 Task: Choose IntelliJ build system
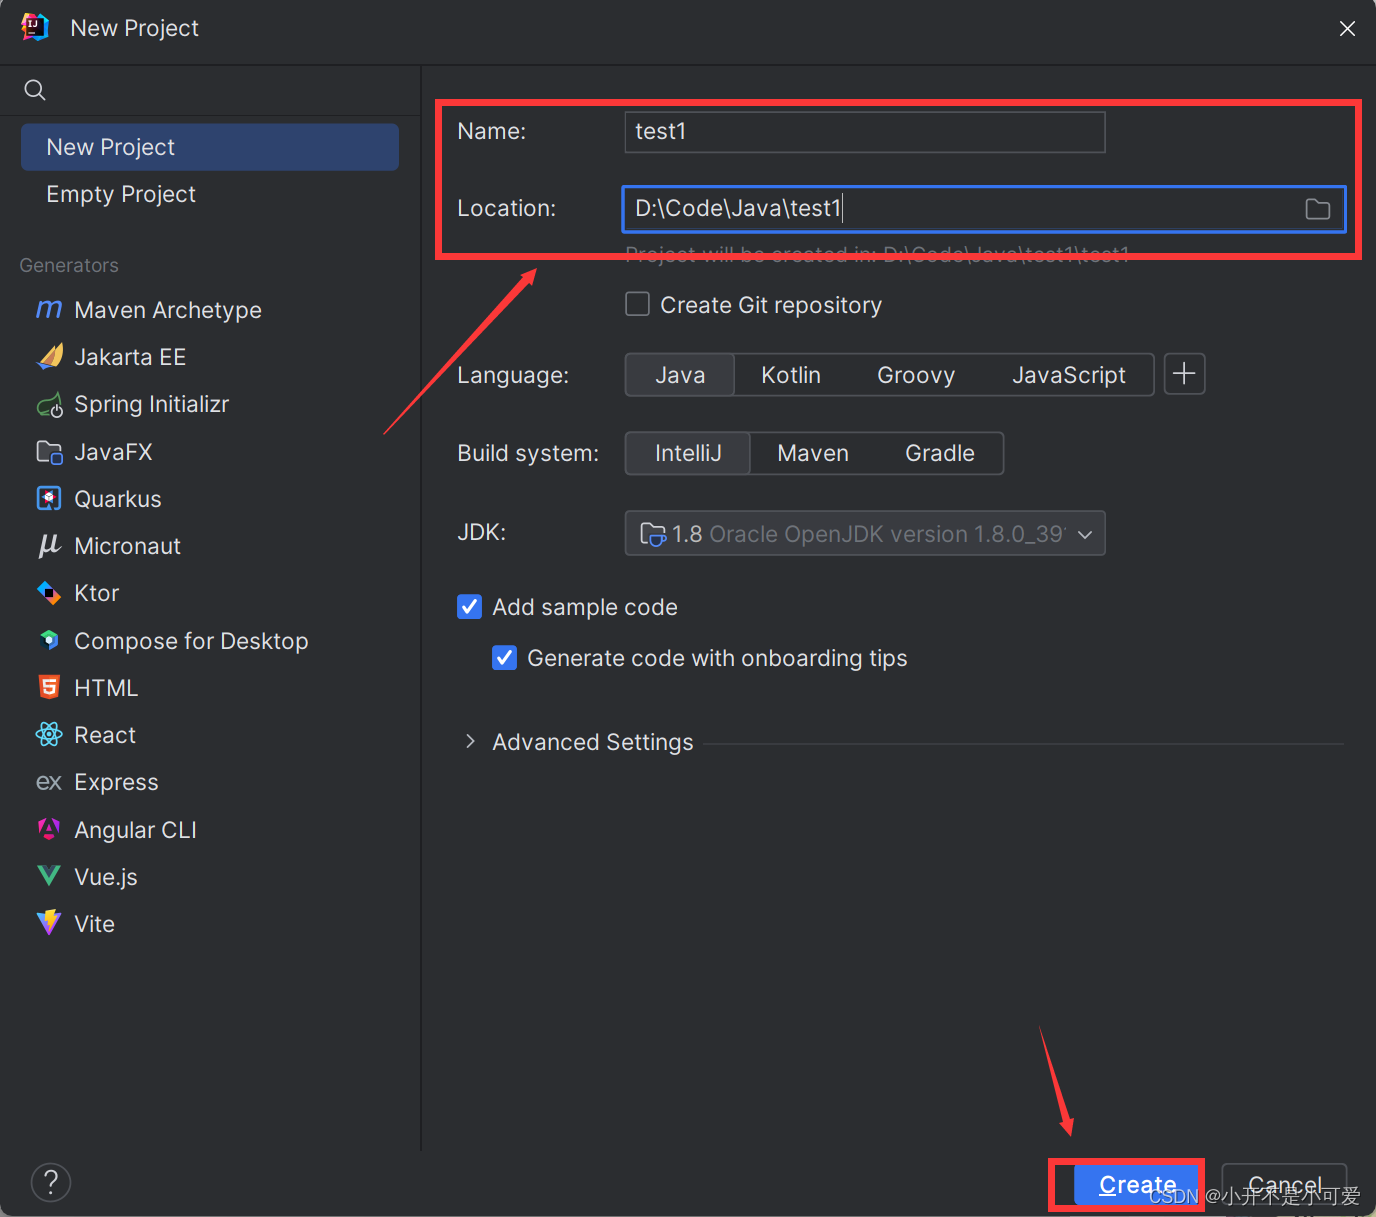(x=688, y=453)
